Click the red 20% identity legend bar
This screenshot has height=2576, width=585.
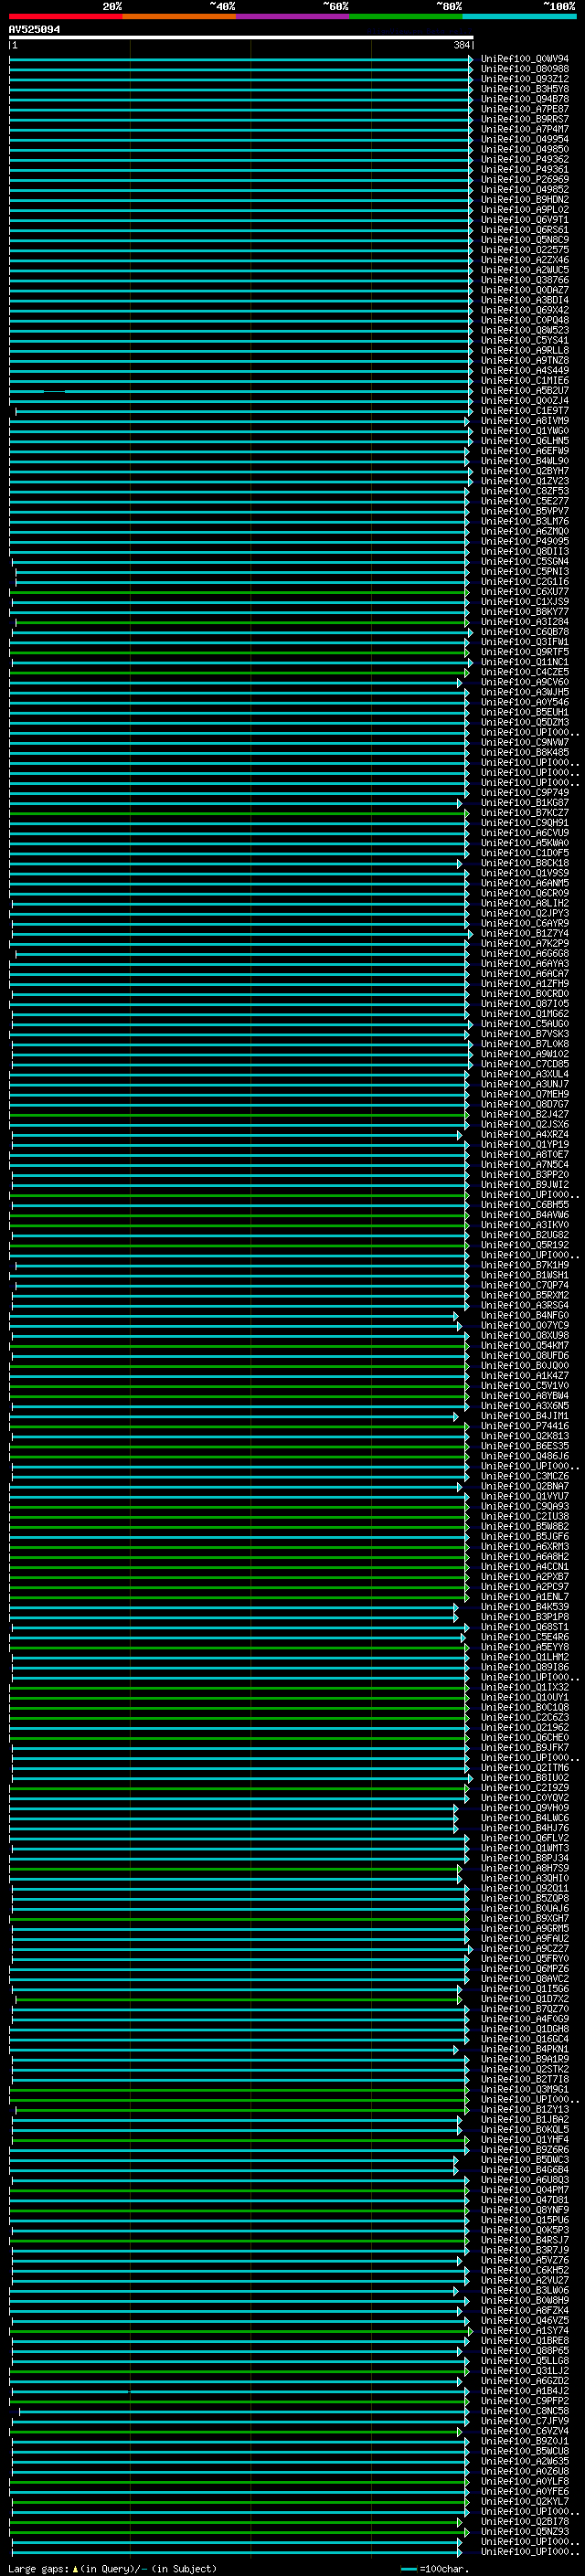(x=65, y=17)
